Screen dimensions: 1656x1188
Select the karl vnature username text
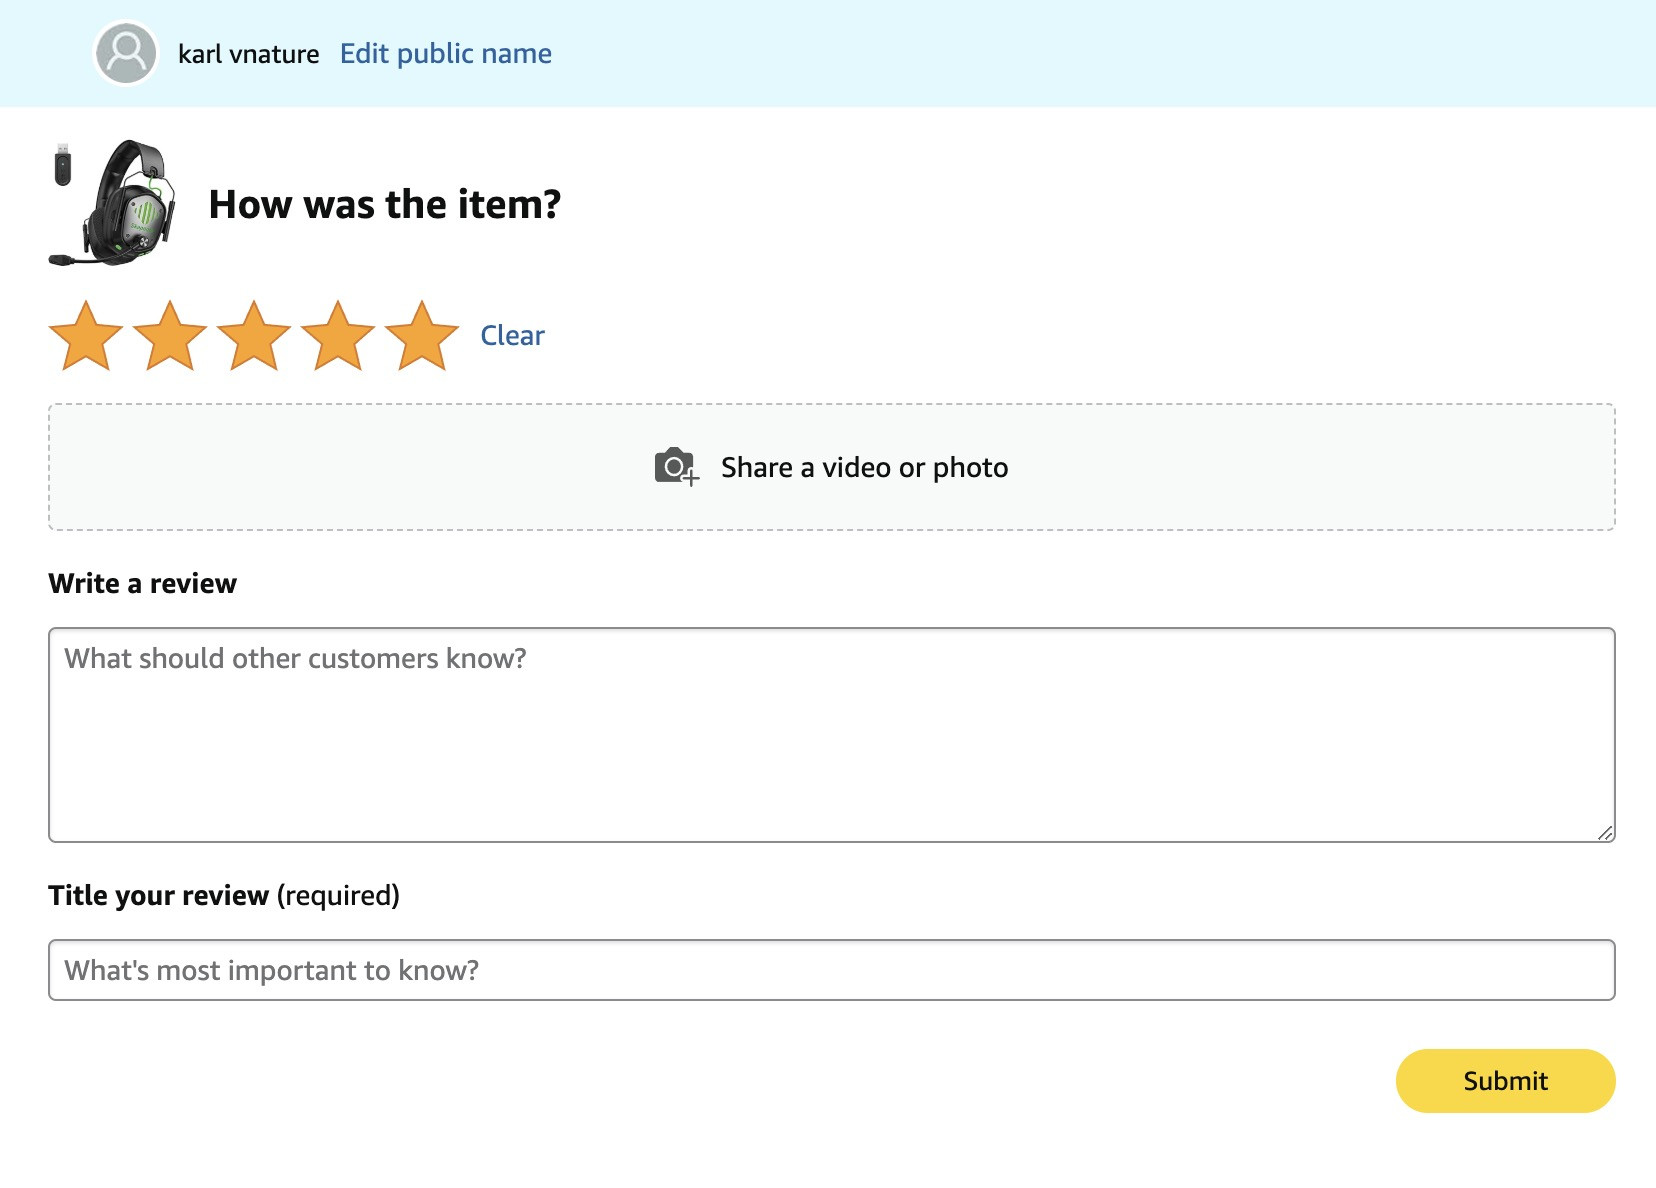249,54
